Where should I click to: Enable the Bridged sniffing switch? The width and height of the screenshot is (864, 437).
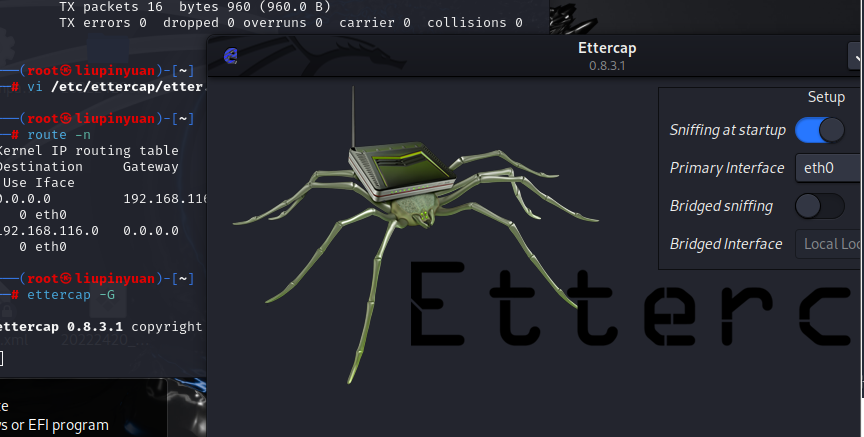pos(819,207)
